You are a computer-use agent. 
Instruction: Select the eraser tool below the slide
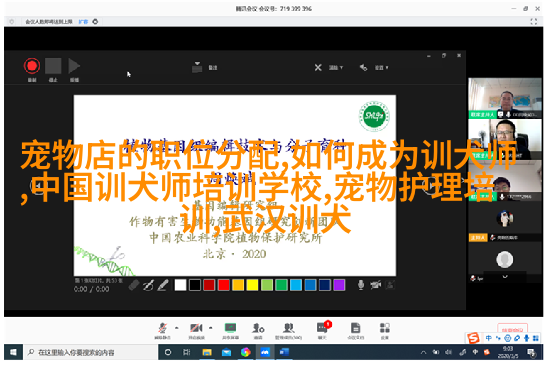click(x=134, y=285)
